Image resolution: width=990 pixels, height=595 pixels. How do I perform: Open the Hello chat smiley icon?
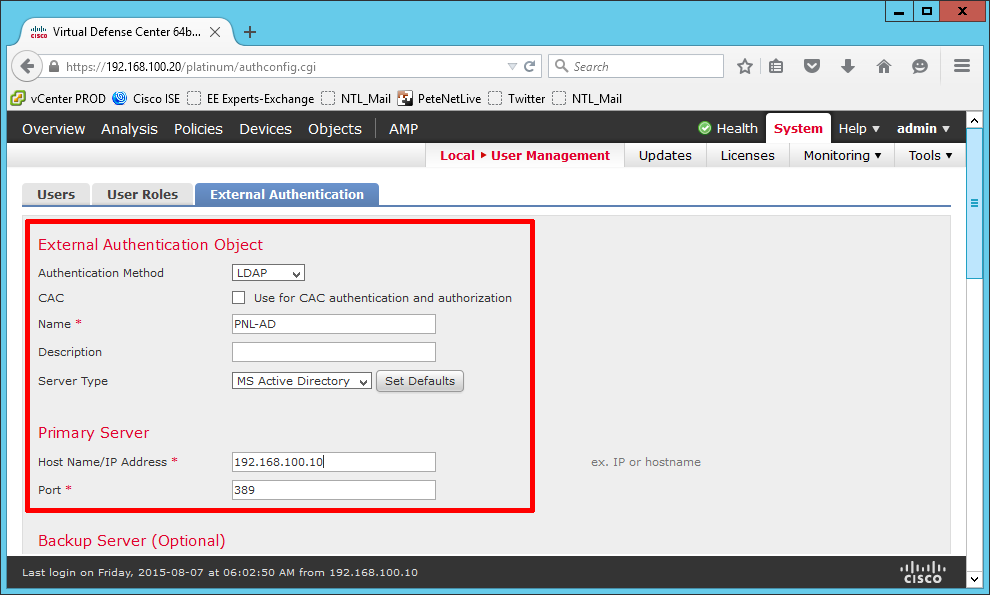pyautogui.click(x=920, y=66)
